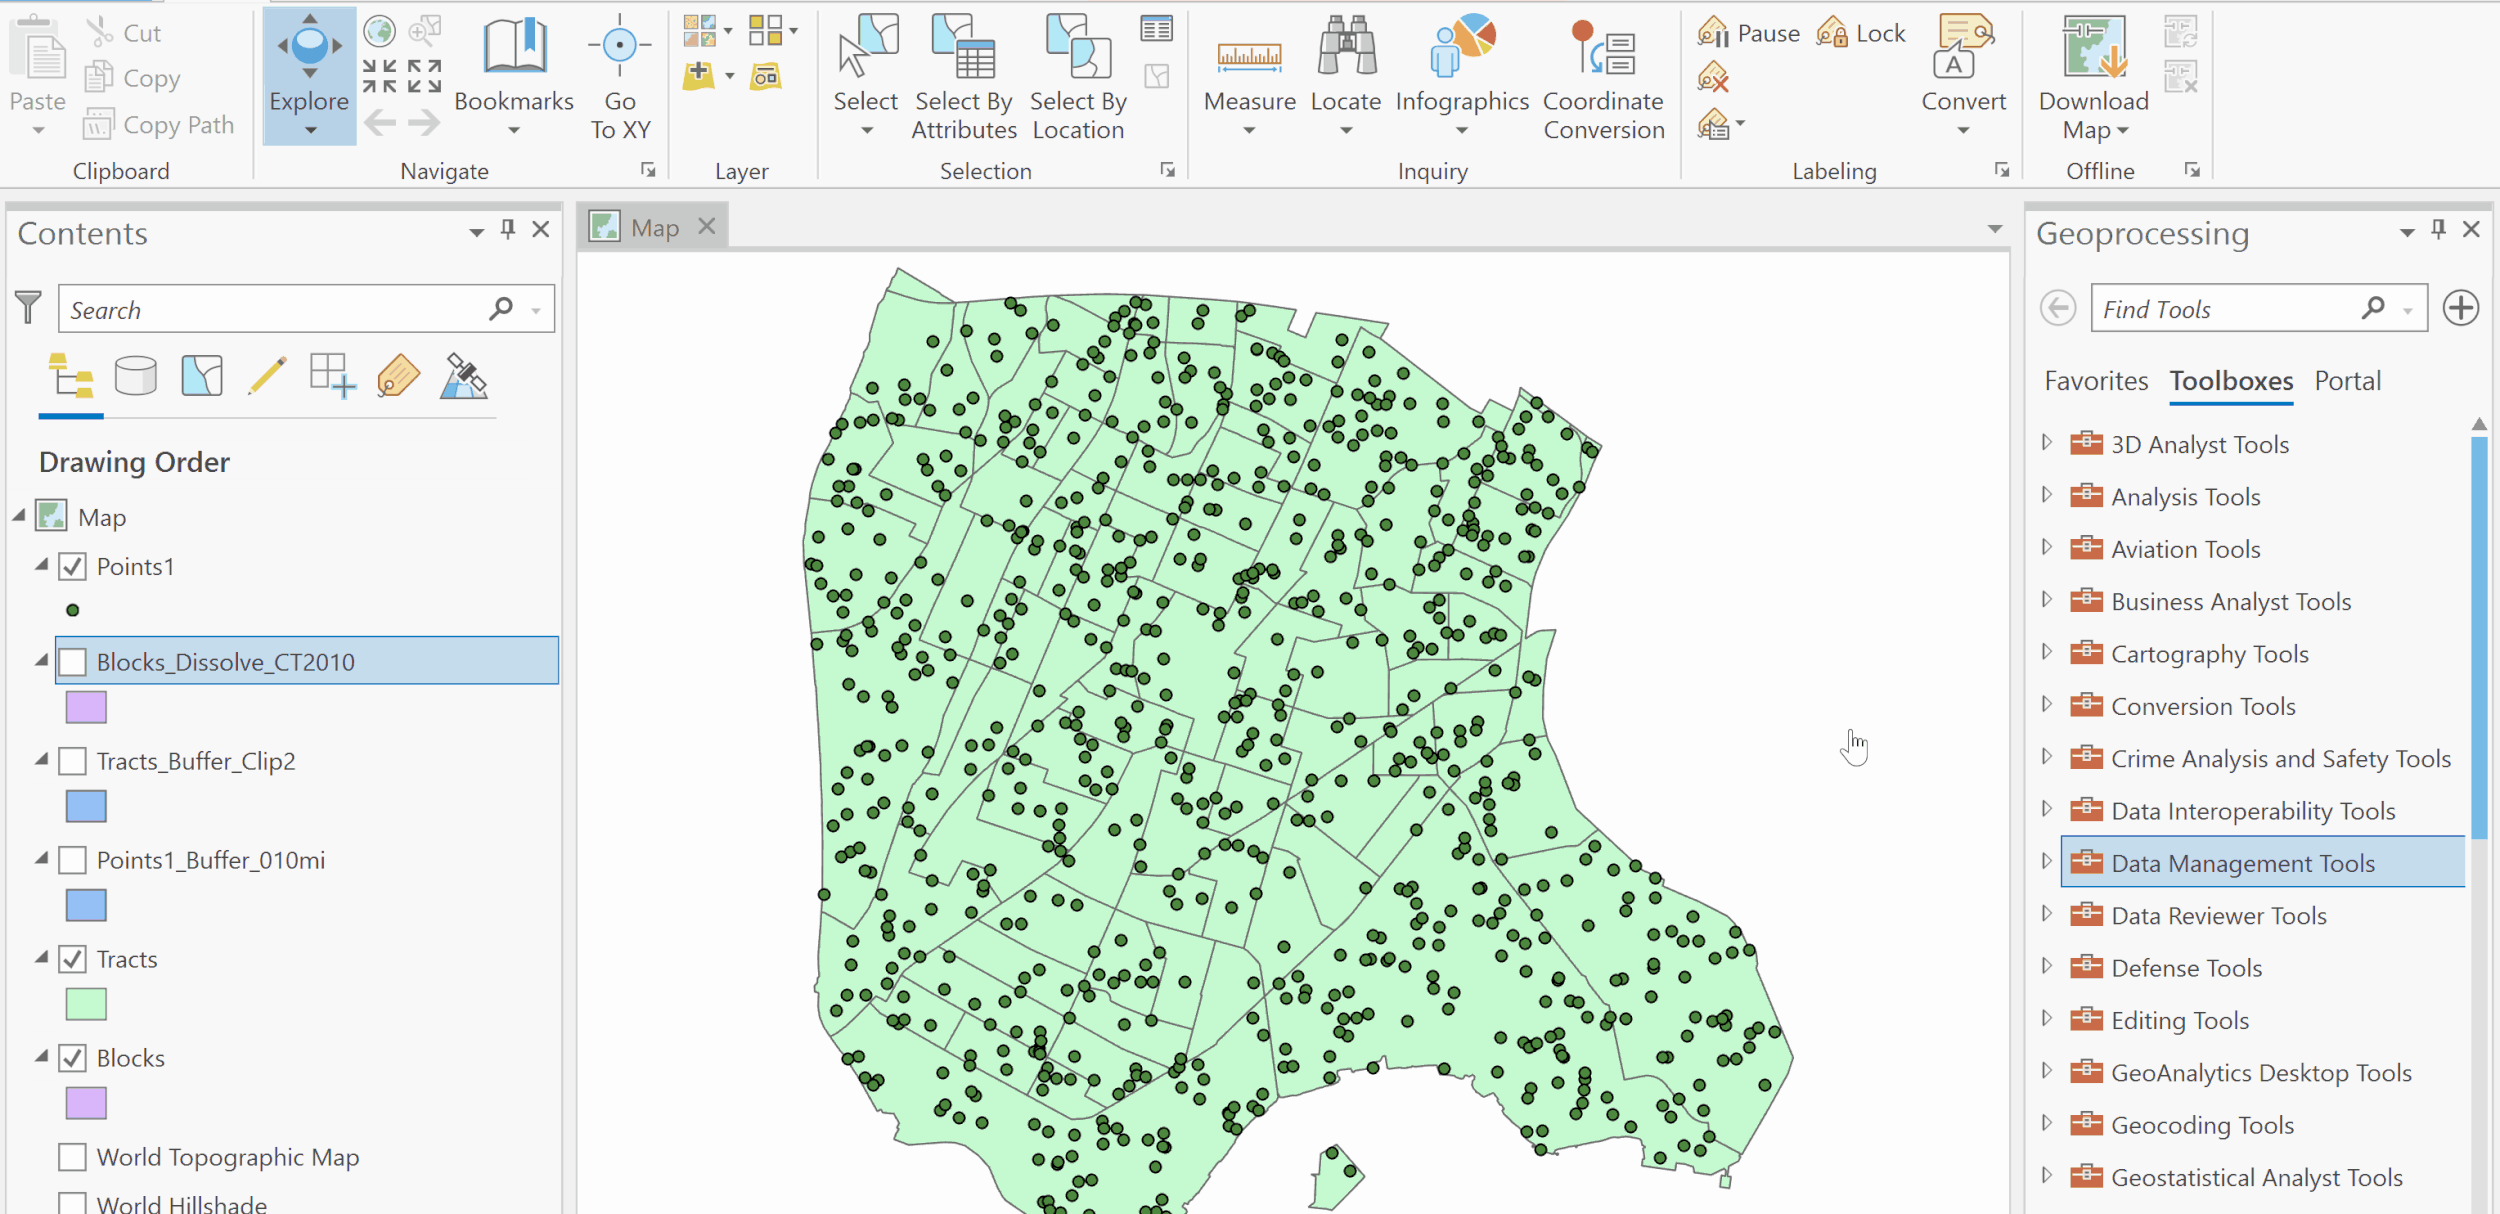Uncheck the Tracts layer checkbox

[x=72, y=958]
